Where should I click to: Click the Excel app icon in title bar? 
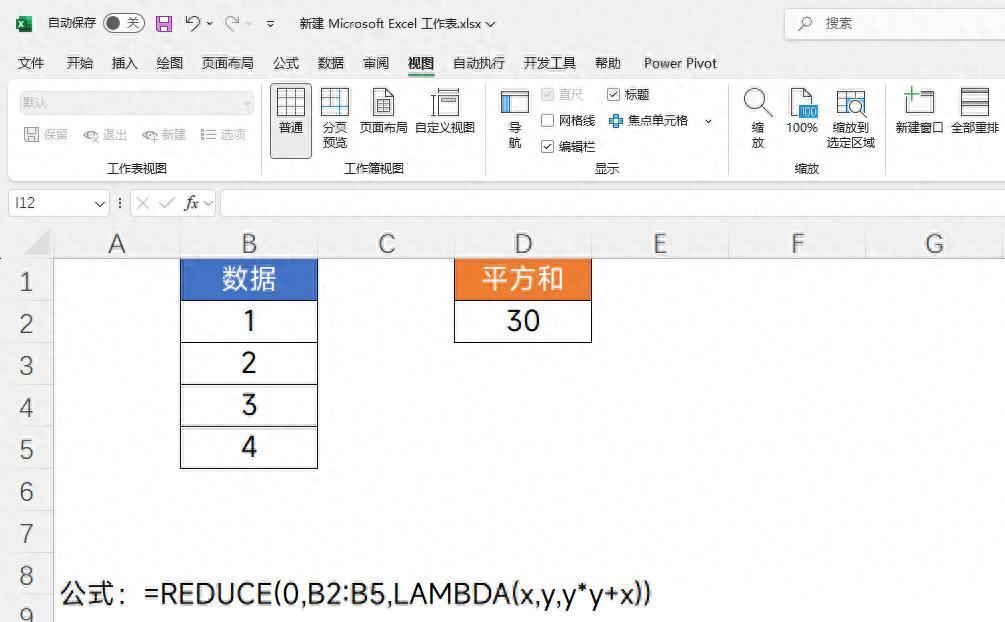pyautogui.click(x=24, y=24)
